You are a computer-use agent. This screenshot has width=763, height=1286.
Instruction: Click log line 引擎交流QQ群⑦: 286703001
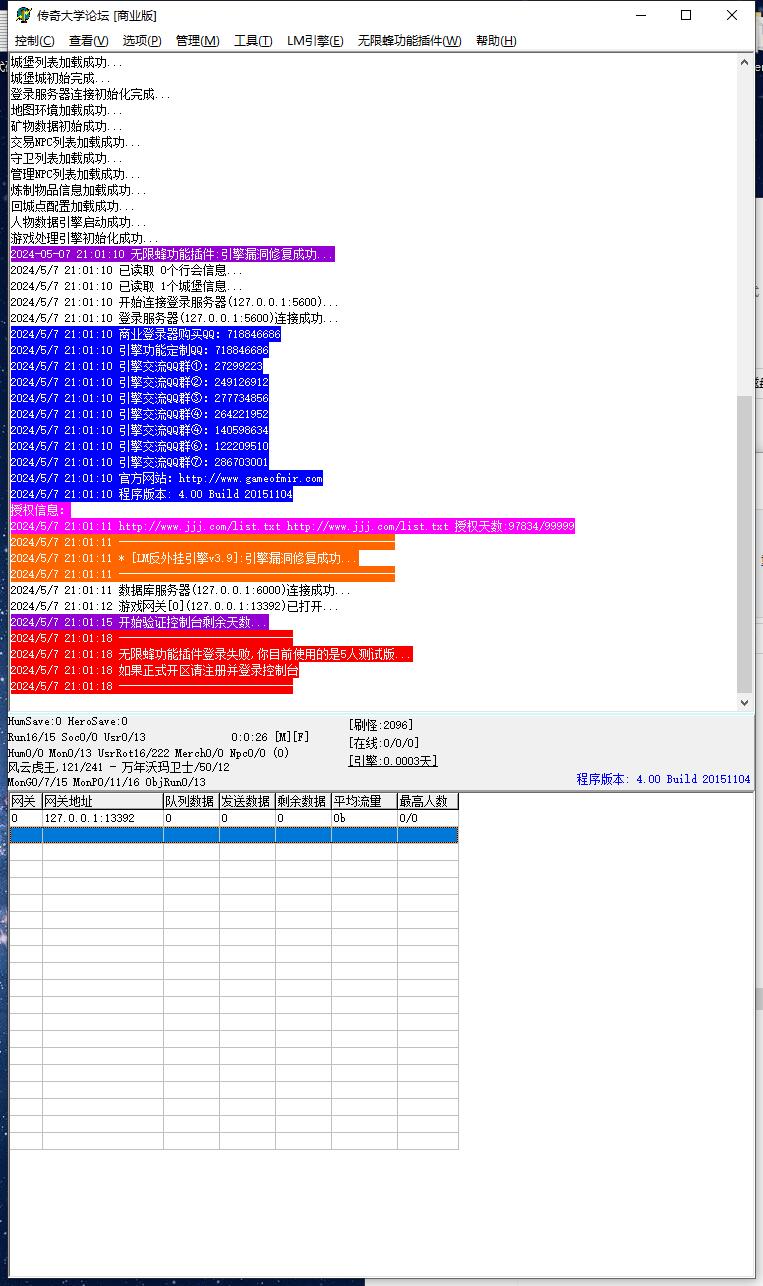[139, 462]
